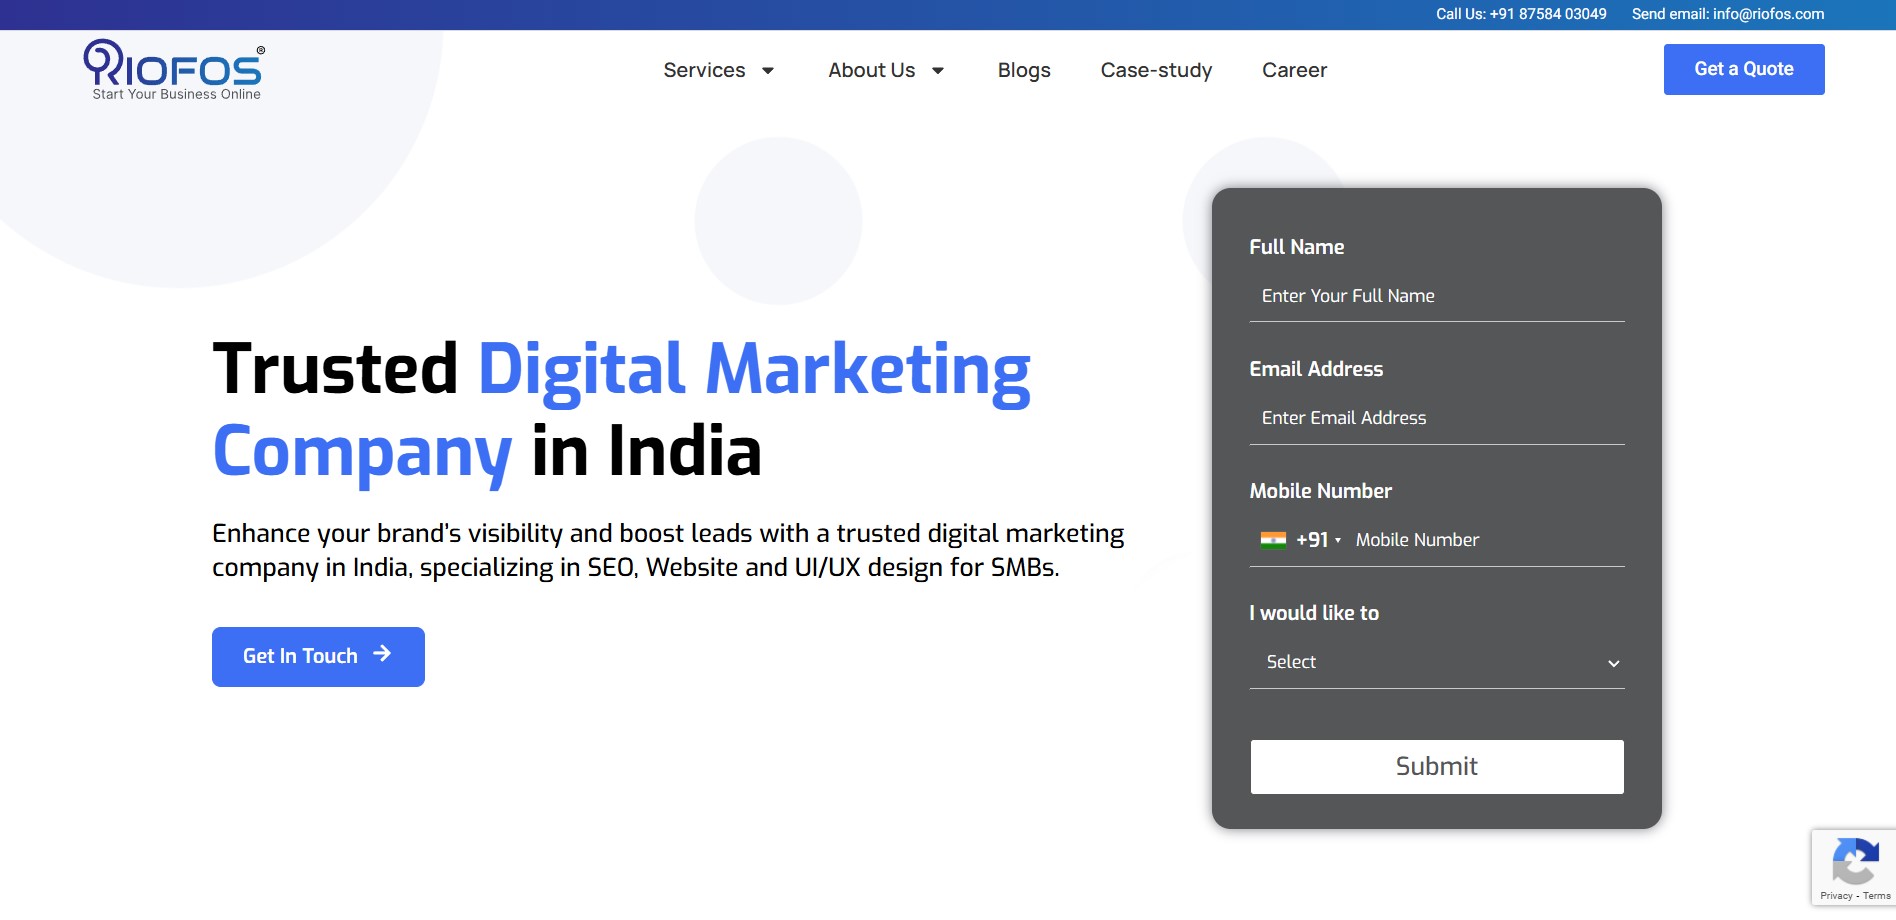The width and height of the screenshot is (1896, 920).
Task: Click the India flag icon
Action: [1273, 540]
